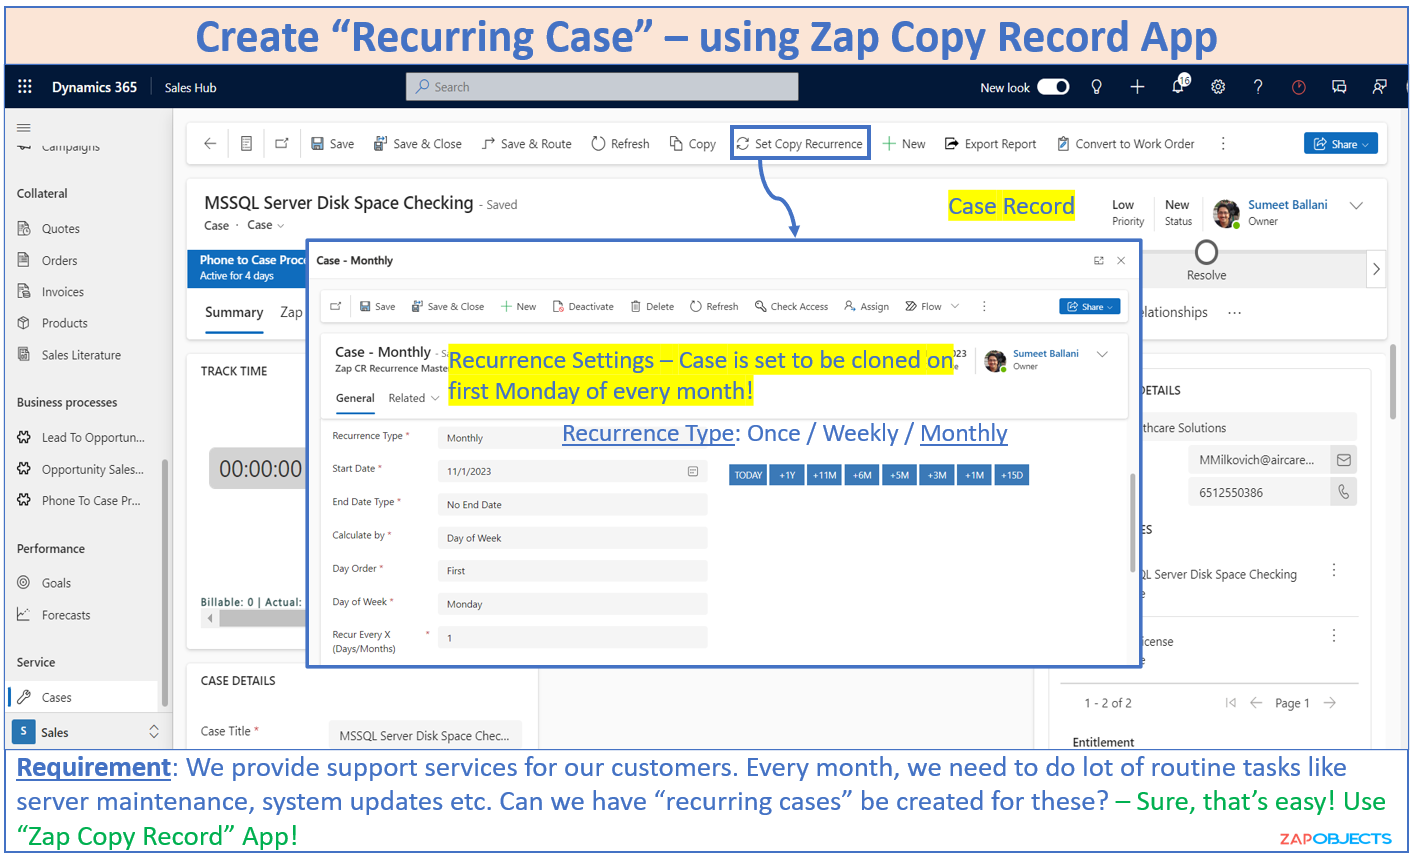Click the open record set page icon
Screen dimensions: 1415x856
(x=246, y=144)
